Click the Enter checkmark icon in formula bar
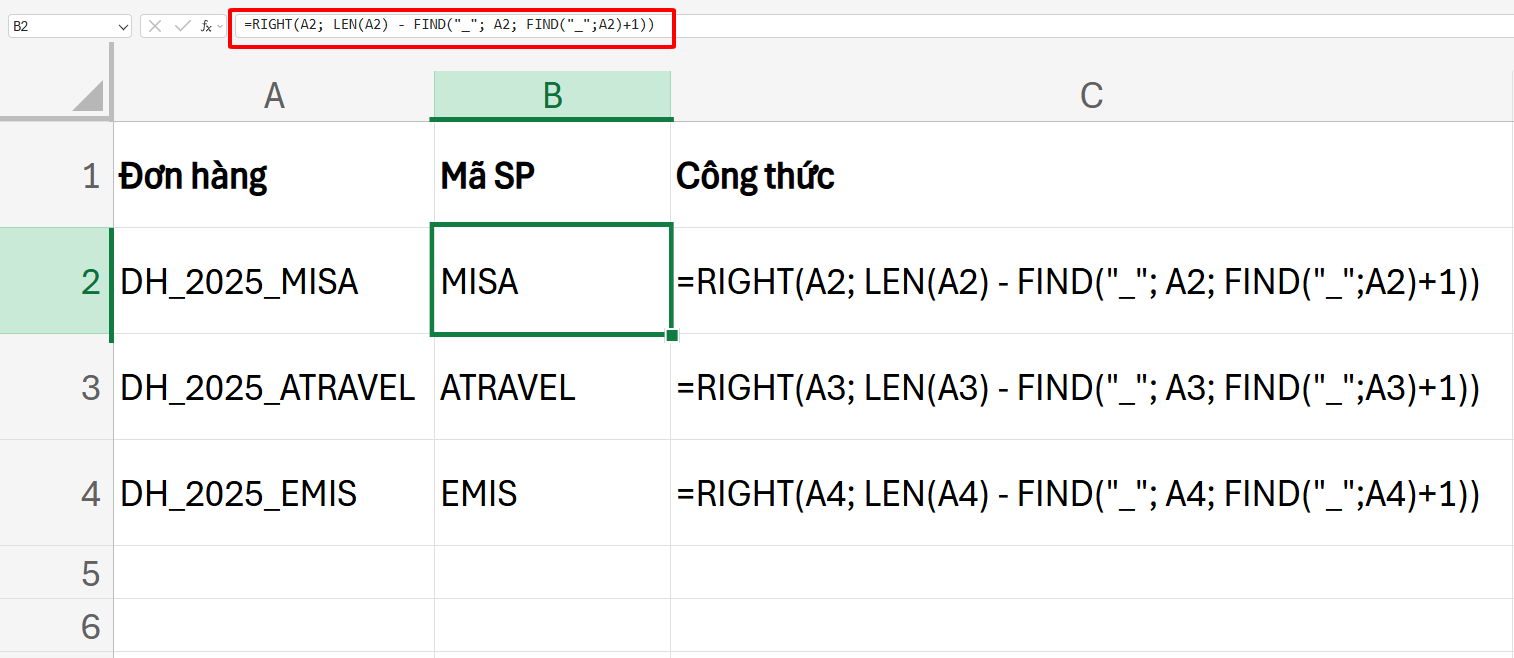1514x658 pixels. 181,26
